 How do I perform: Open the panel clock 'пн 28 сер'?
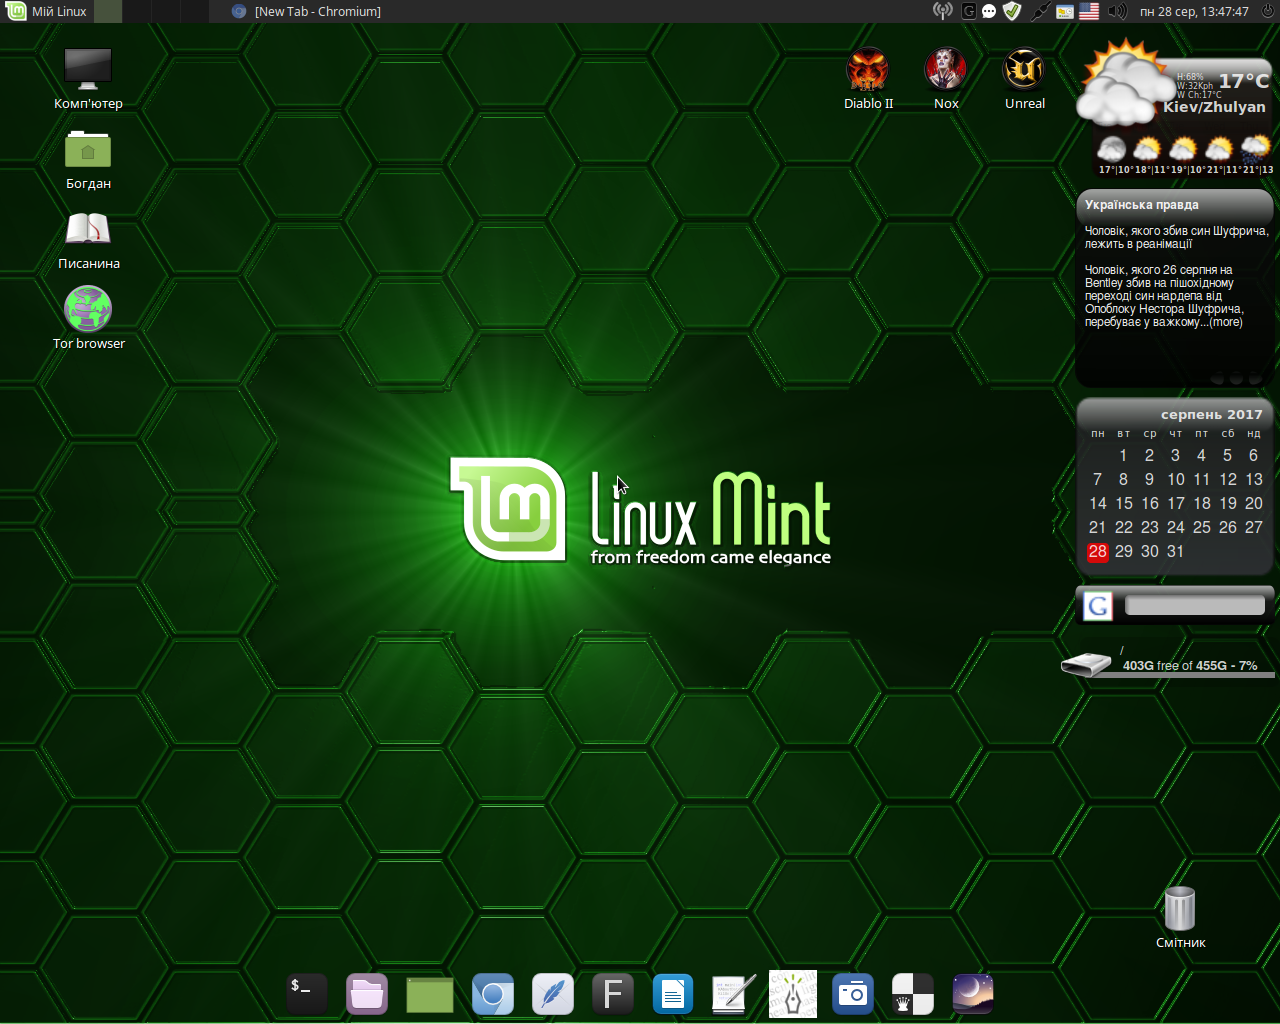click(1194, 11)
